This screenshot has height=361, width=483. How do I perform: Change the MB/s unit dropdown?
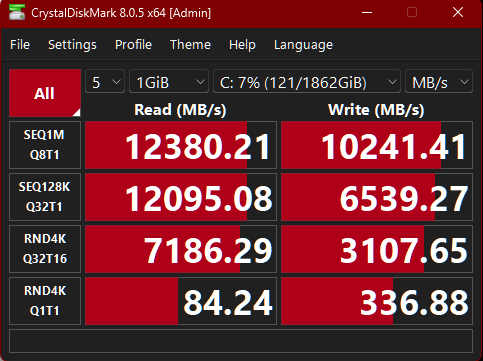click(x=439, y=81)
